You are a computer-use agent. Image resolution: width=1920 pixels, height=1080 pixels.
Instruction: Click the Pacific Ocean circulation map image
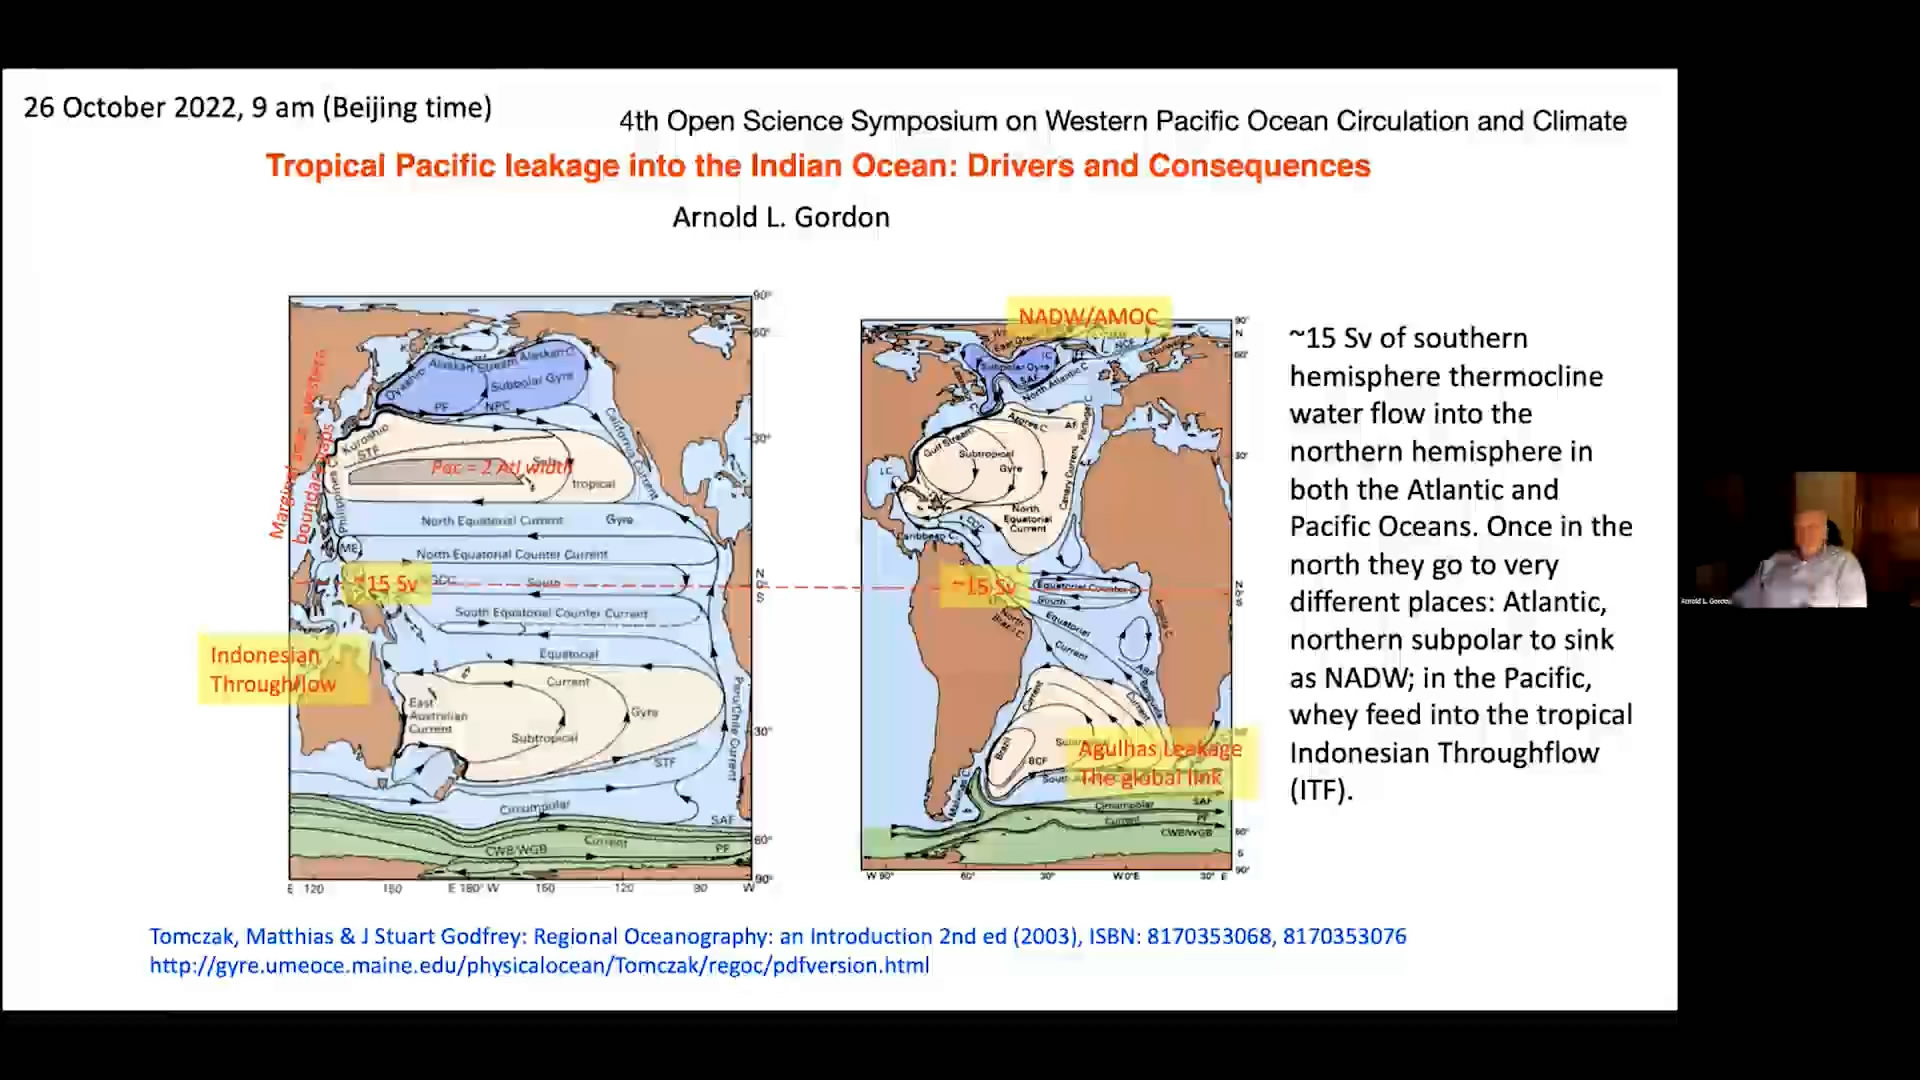(x=520, y=588)
